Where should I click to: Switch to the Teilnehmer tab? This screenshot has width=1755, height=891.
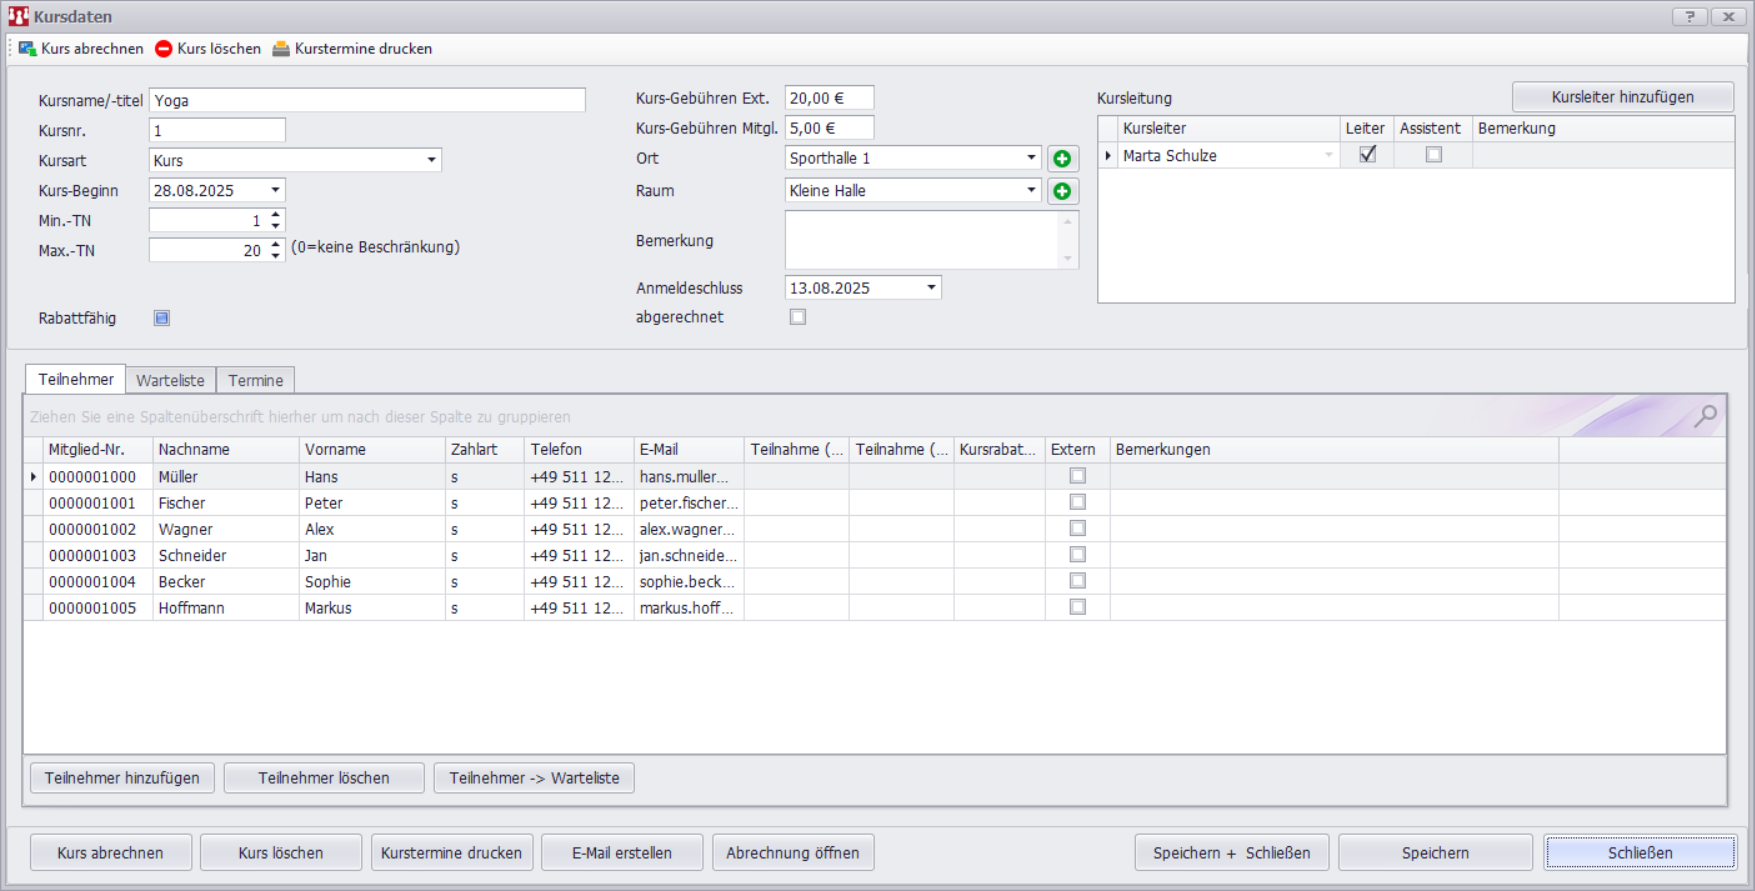click(x=76, y=379)
